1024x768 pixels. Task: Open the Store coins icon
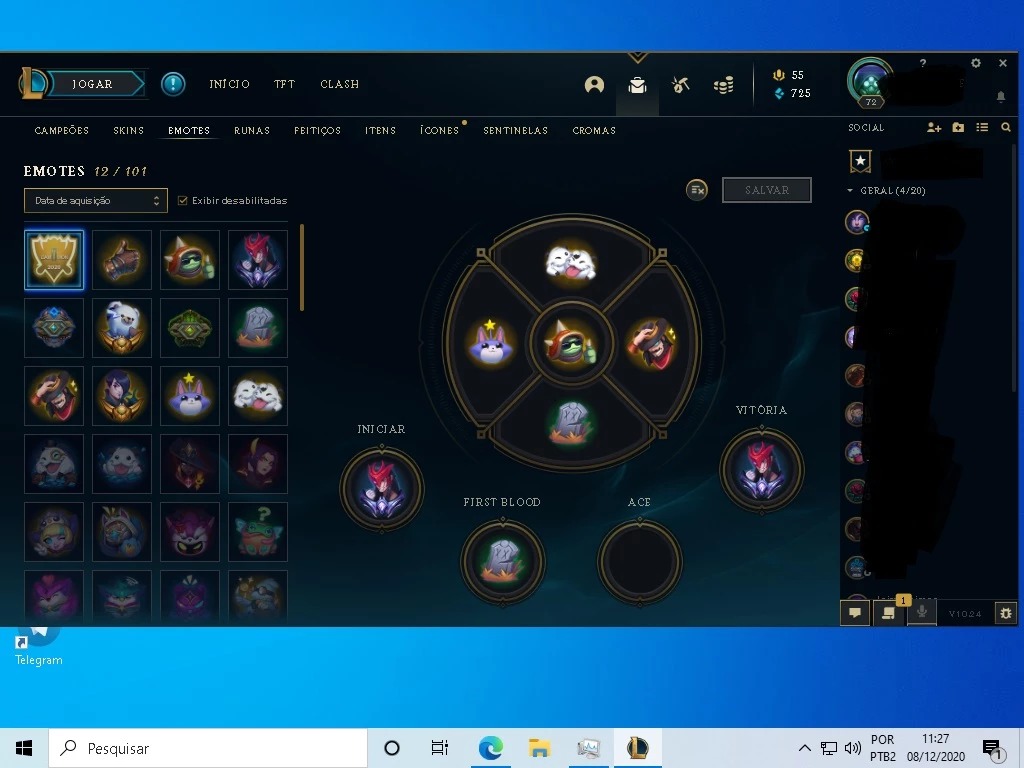point(724,85)
